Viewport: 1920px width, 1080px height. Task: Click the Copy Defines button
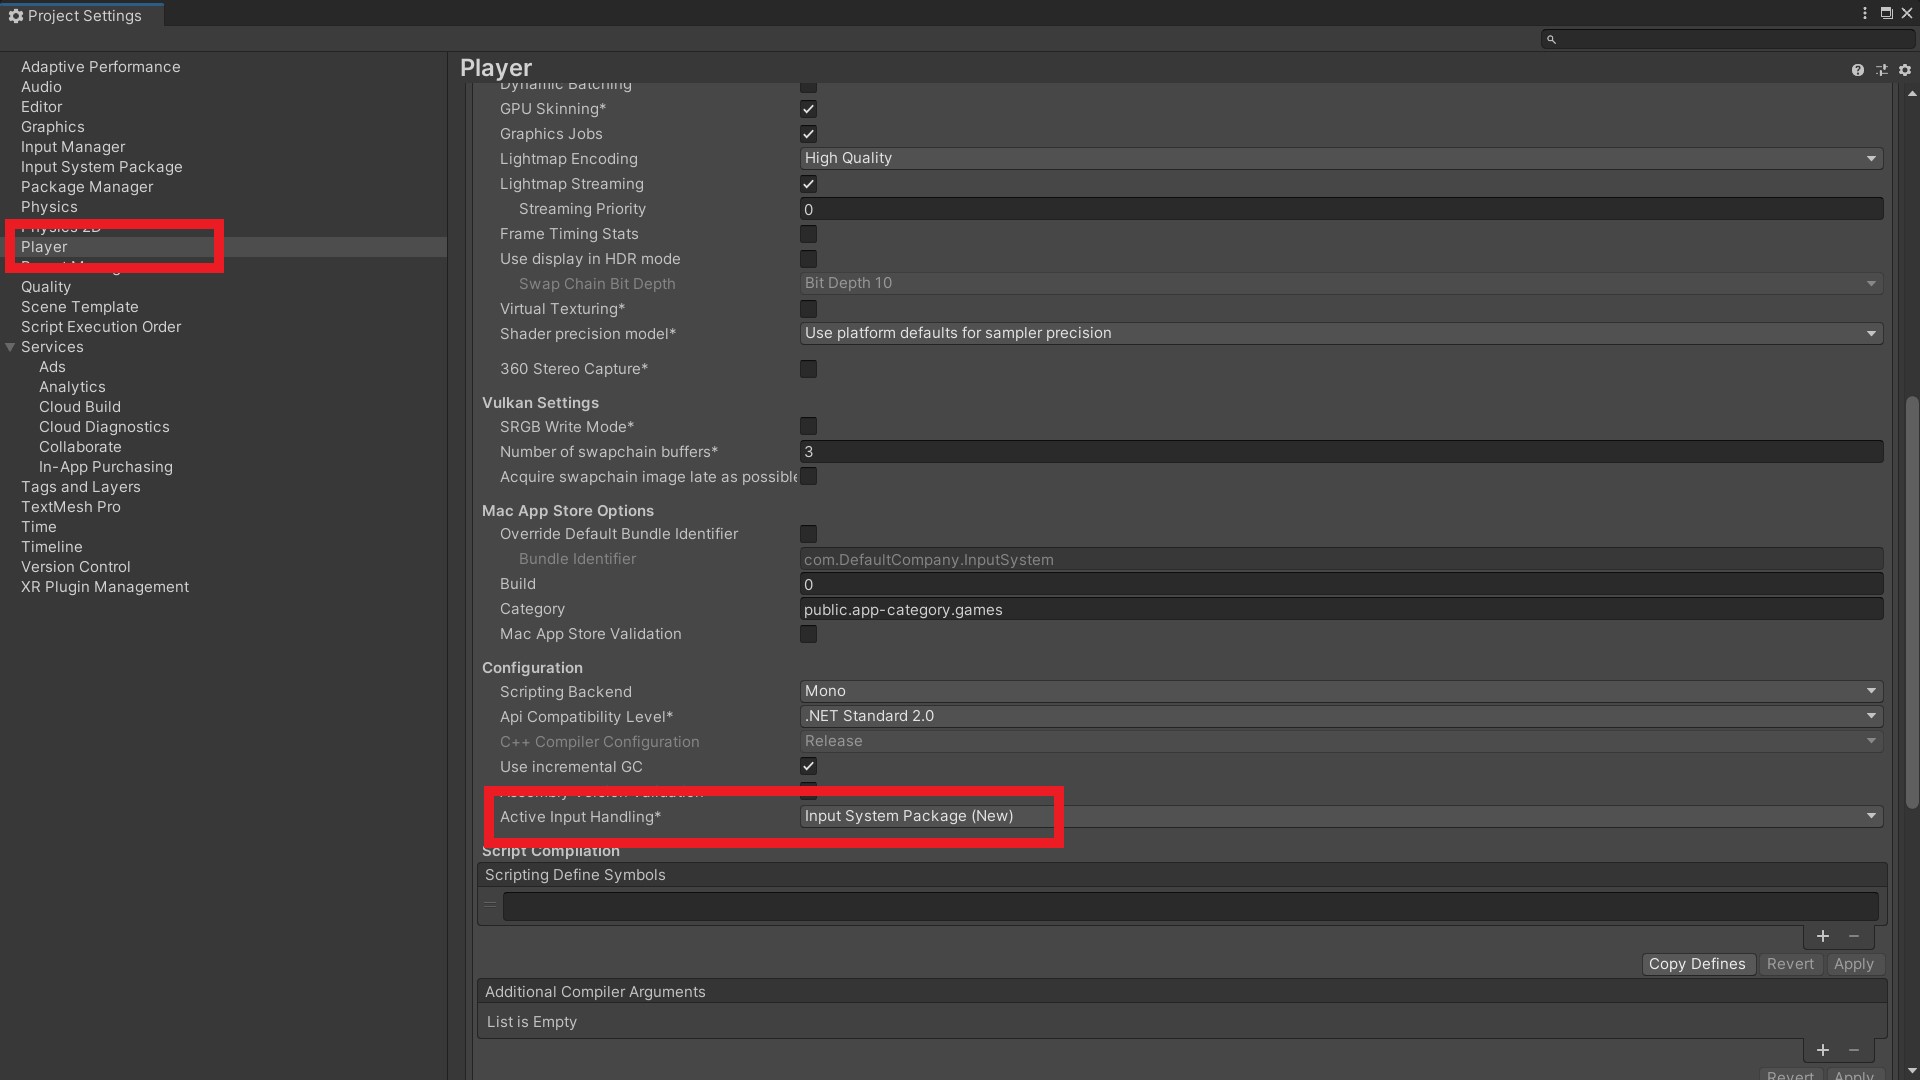(x=1698, y=964)
